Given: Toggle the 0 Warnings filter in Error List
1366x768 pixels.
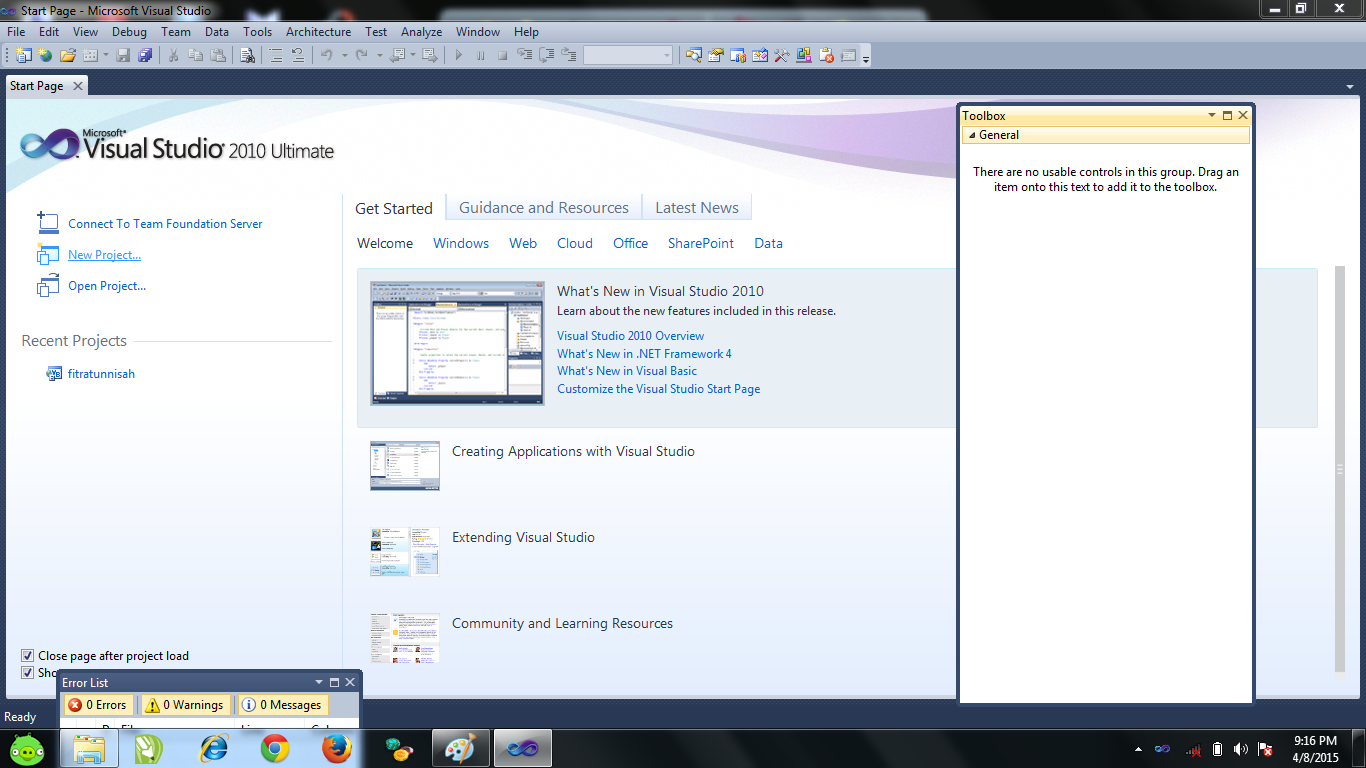Looking at the screenshot, I should pyautogui.click(x=185, y=704).
